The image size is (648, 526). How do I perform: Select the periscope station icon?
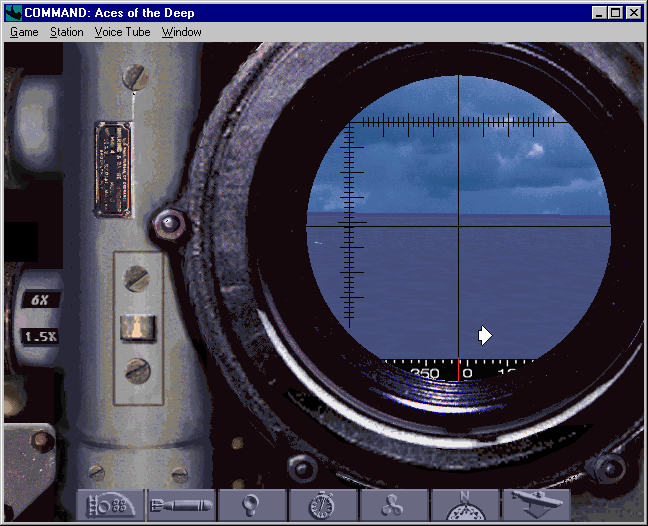pyautogui.click(x=252, y=505)
